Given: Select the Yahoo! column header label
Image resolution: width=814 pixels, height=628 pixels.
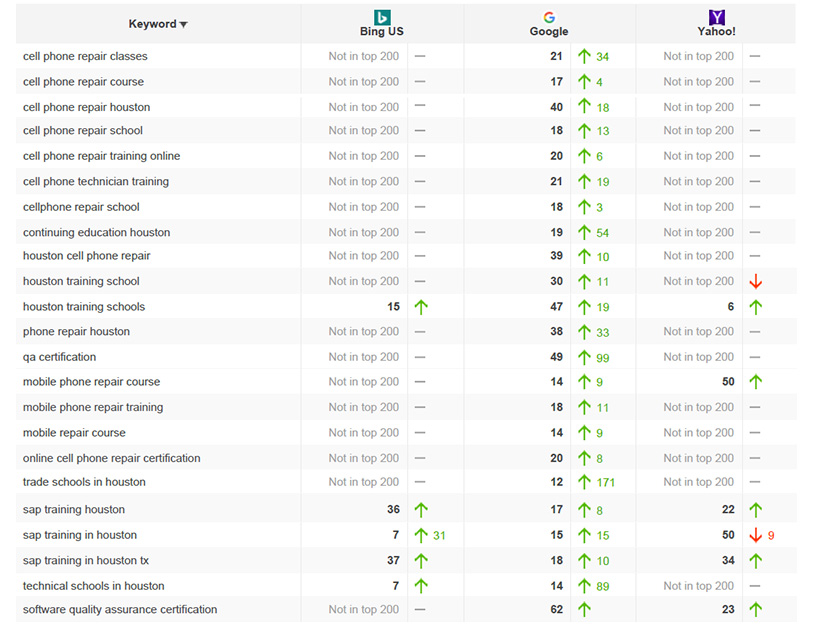Looking at the screenshot, I should pyautogui.click(x=716, y=32).
